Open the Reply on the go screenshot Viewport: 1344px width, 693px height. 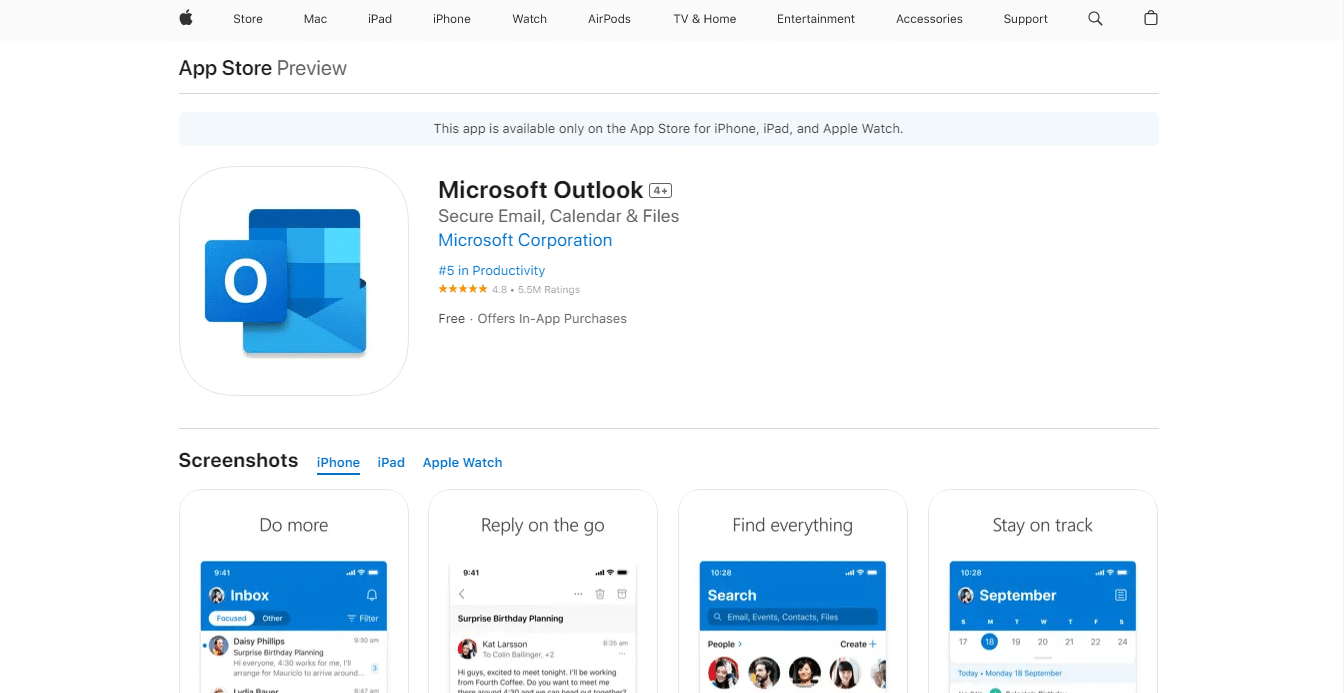click(x=543, y=591)
